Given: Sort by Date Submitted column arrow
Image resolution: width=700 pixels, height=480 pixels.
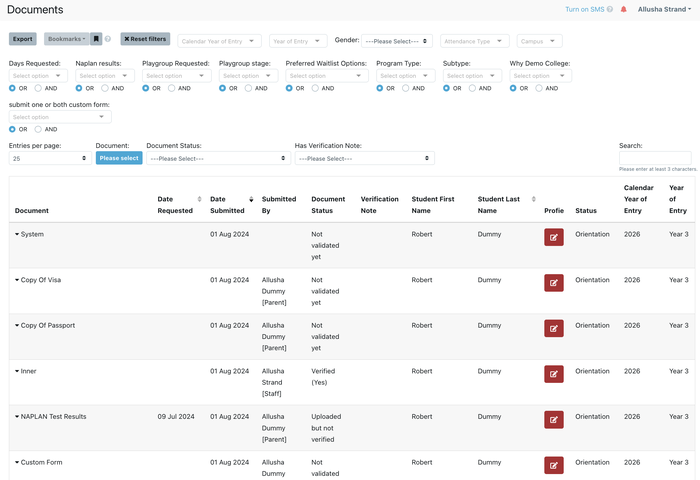Looking at the screenshot, I should 251,199.
